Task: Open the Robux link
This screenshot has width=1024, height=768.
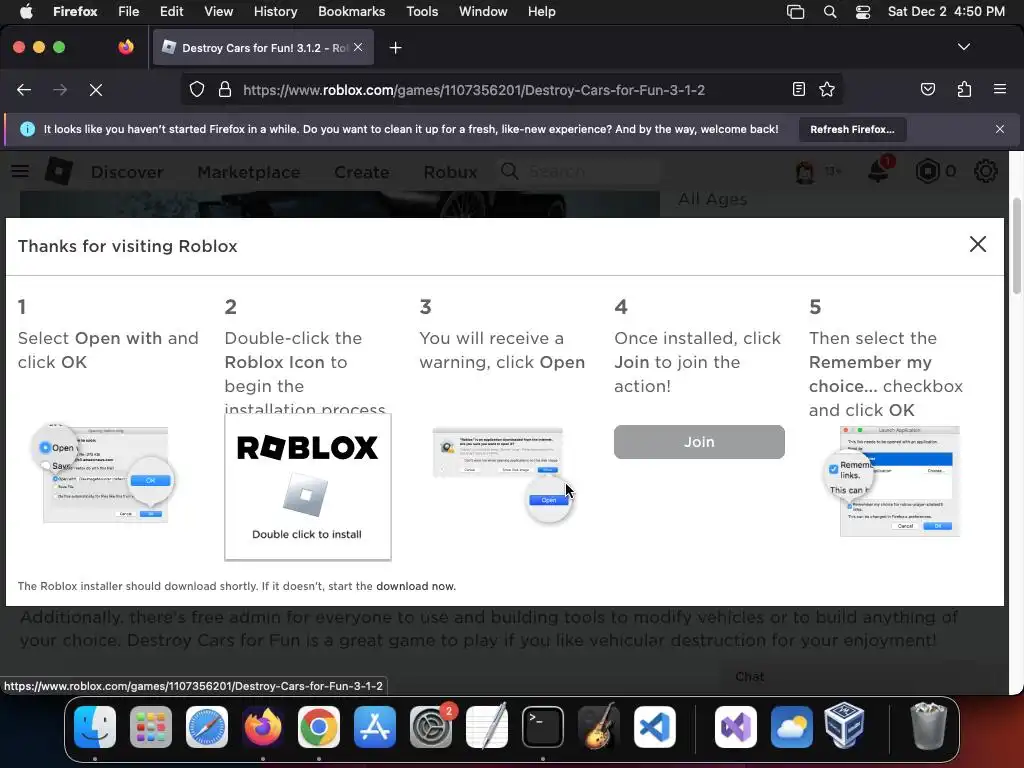Action: (x=450, y=172)
